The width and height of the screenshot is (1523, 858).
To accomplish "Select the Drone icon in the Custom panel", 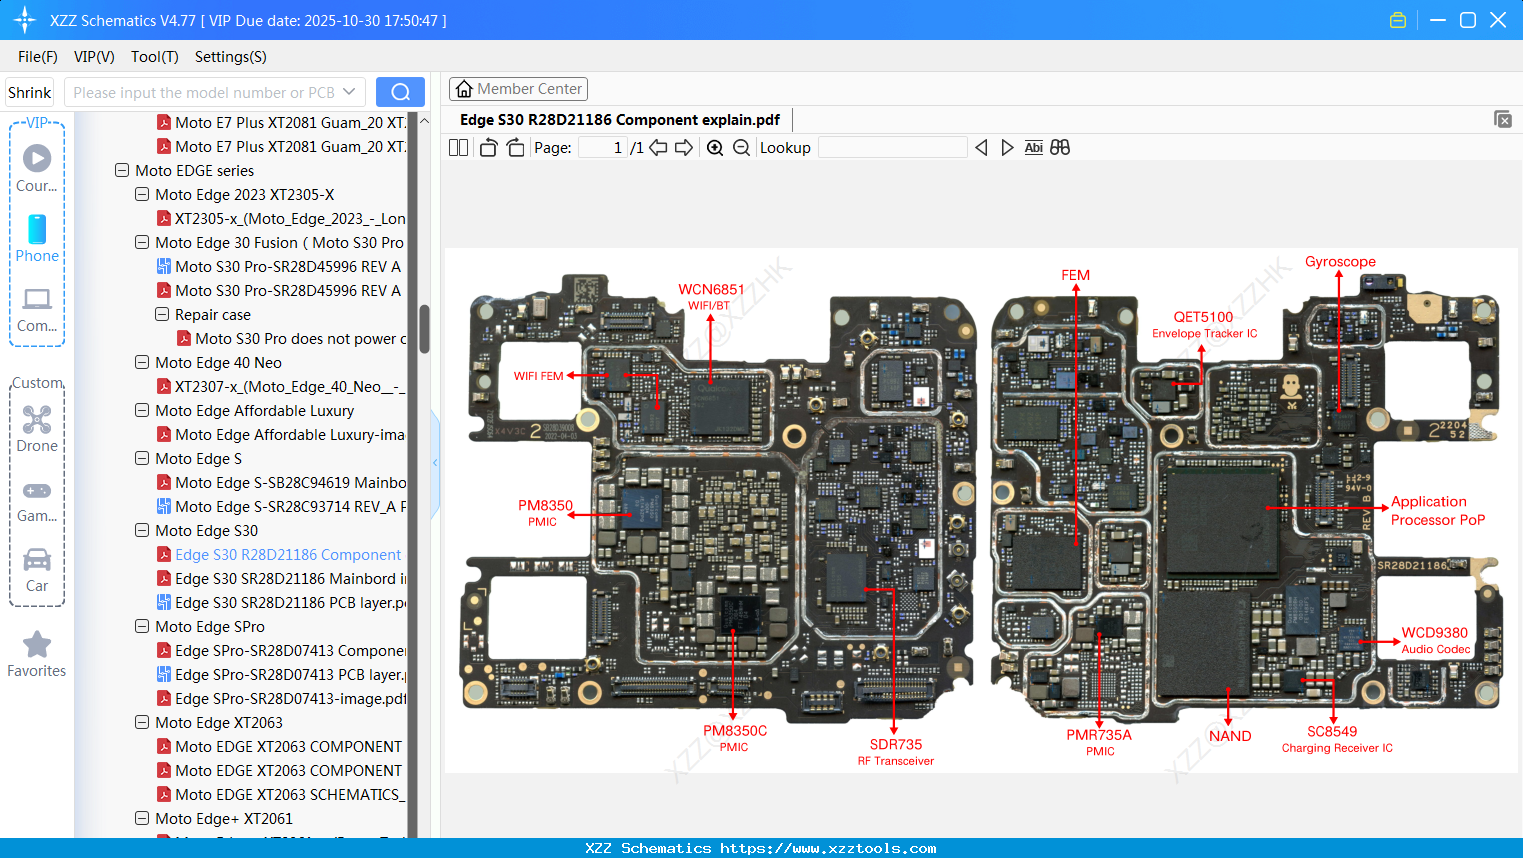I will [36, 420].
